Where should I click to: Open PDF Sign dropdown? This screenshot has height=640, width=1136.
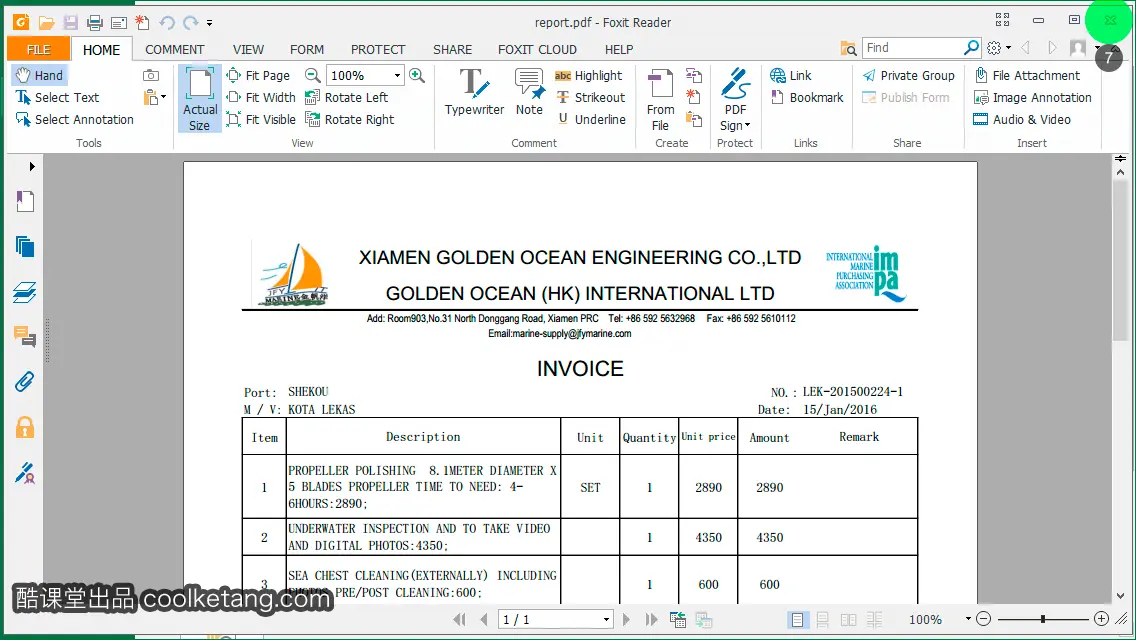pos(735,100)
